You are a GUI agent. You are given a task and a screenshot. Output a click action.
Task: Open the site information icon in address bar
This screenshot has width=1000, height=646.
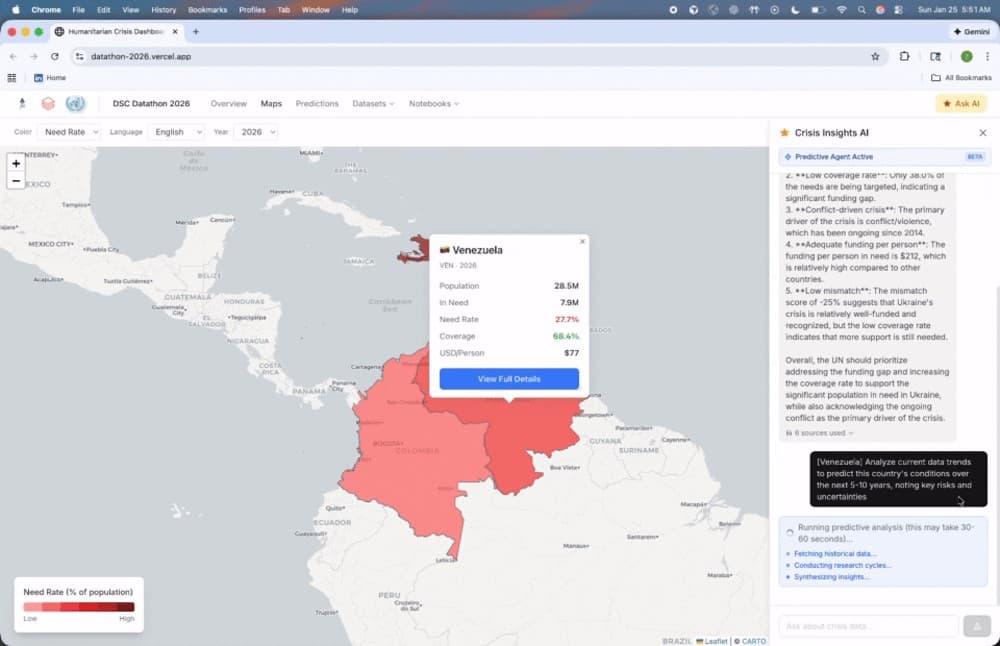coord(79,57)
